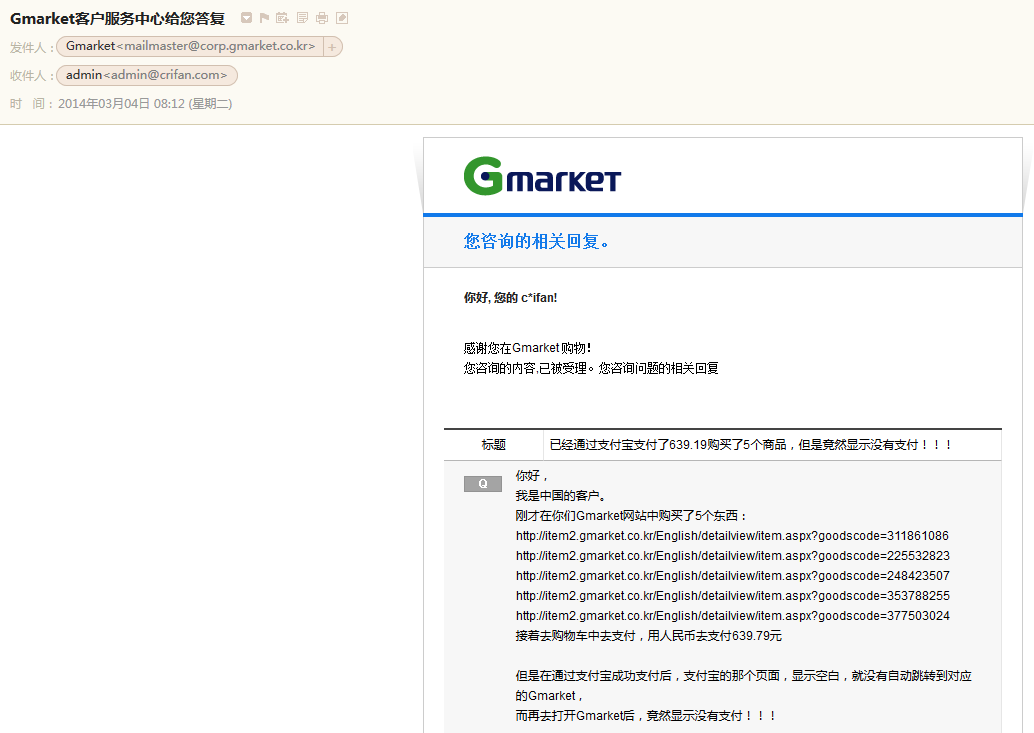Click the gray Q badge in question section

[483, 484]
